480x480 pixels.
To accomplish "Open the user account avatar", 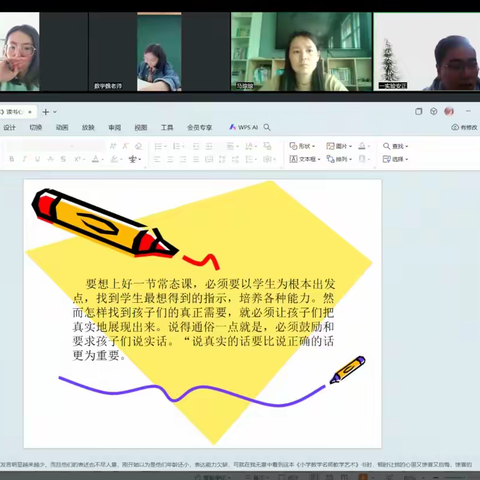I will (x=449, y=111).
